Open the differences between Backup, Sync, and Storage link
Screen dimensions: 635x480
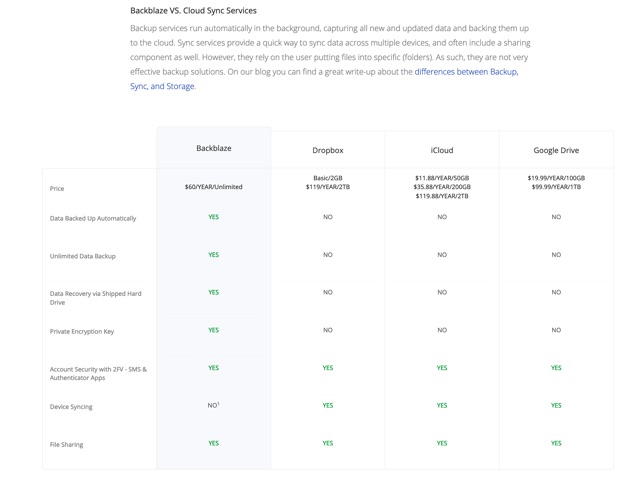point(466,72)
